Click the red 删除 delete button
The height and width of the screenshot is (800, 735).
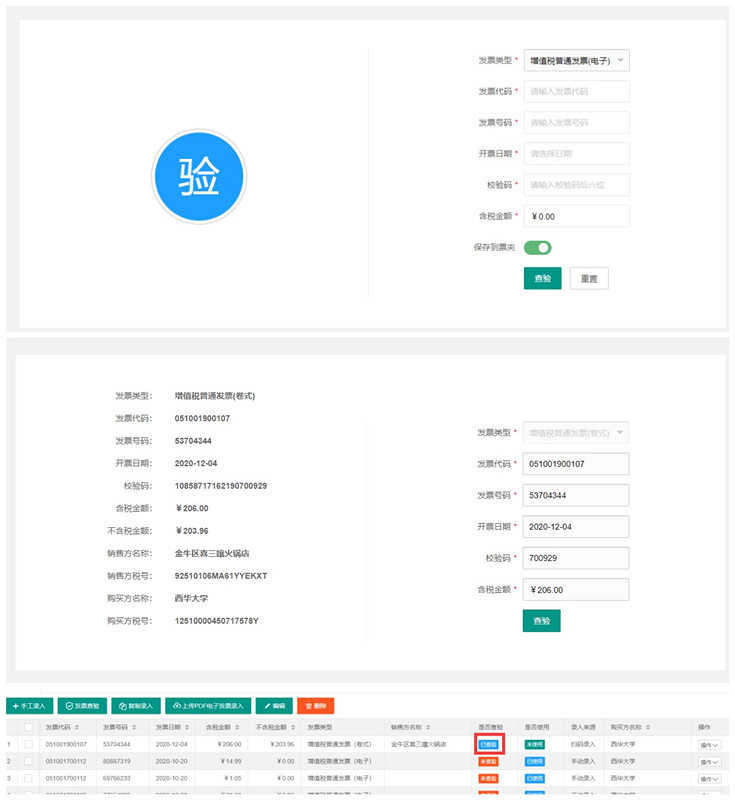[315, 705]
